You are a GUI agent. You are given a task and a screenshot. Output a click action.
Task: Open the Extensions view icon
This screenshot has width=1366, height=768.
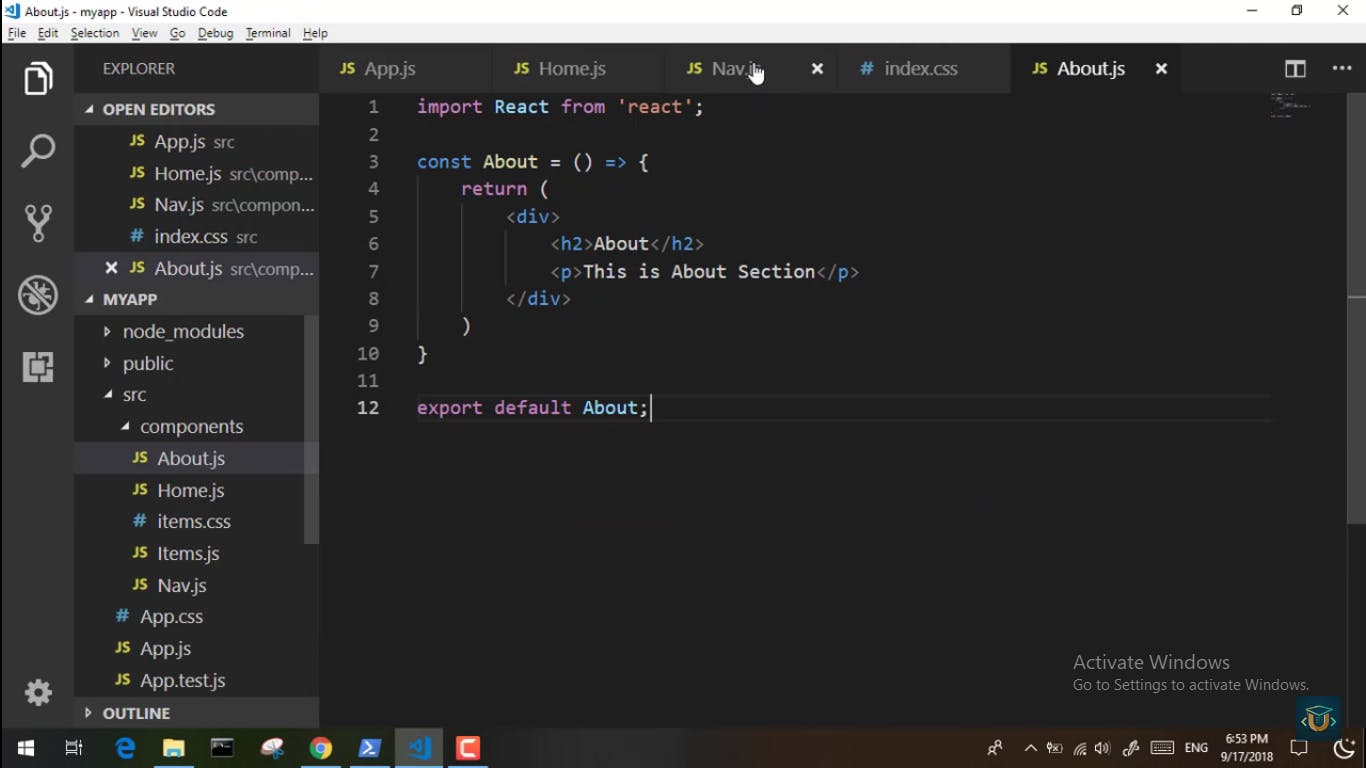point(38,367)
